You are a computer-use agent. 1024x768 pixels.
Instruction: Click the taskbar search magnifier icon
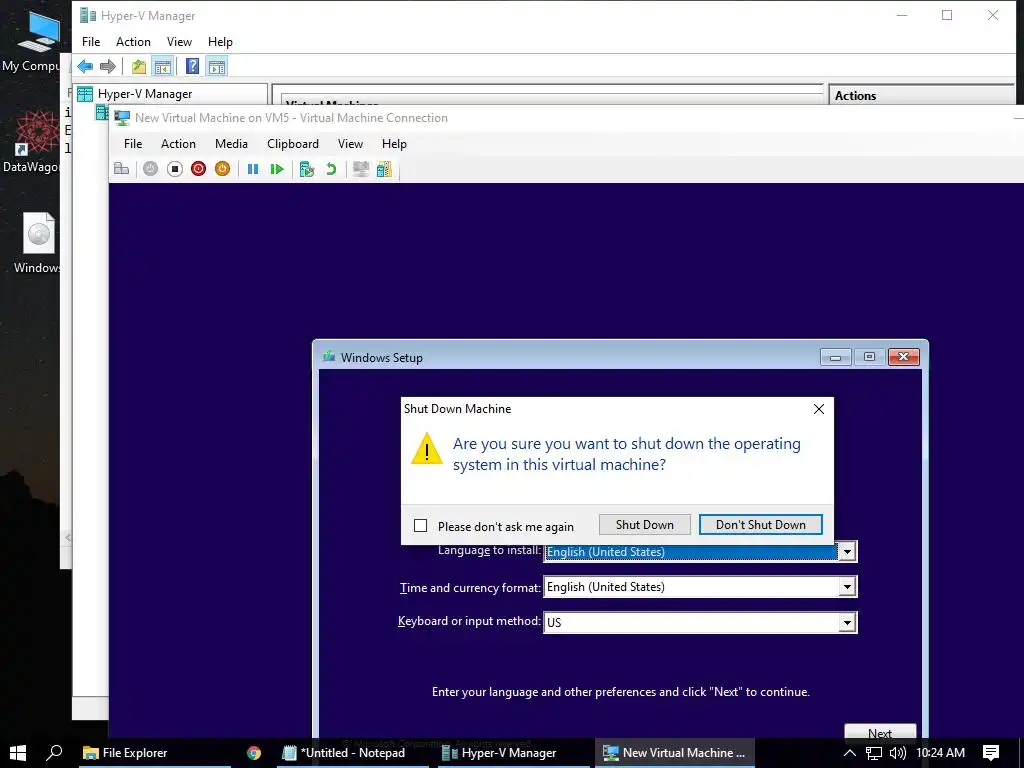[54, 752]
